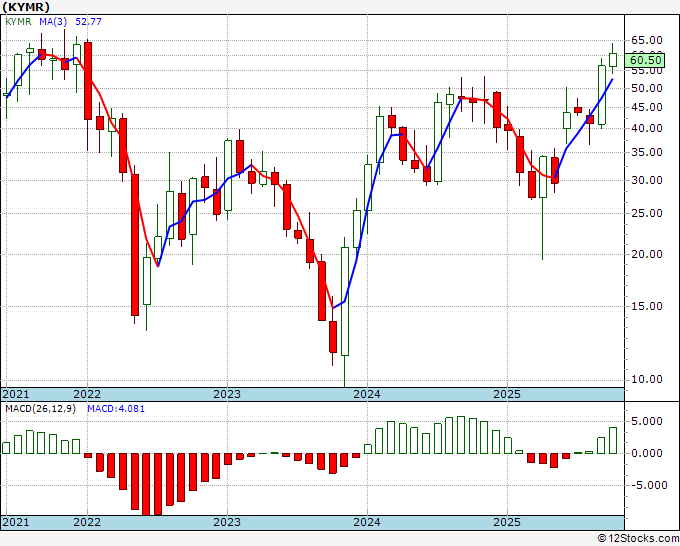
Task: Click the 50.00 price axis label
Action: pyautogui.click(x=646, y=88)
